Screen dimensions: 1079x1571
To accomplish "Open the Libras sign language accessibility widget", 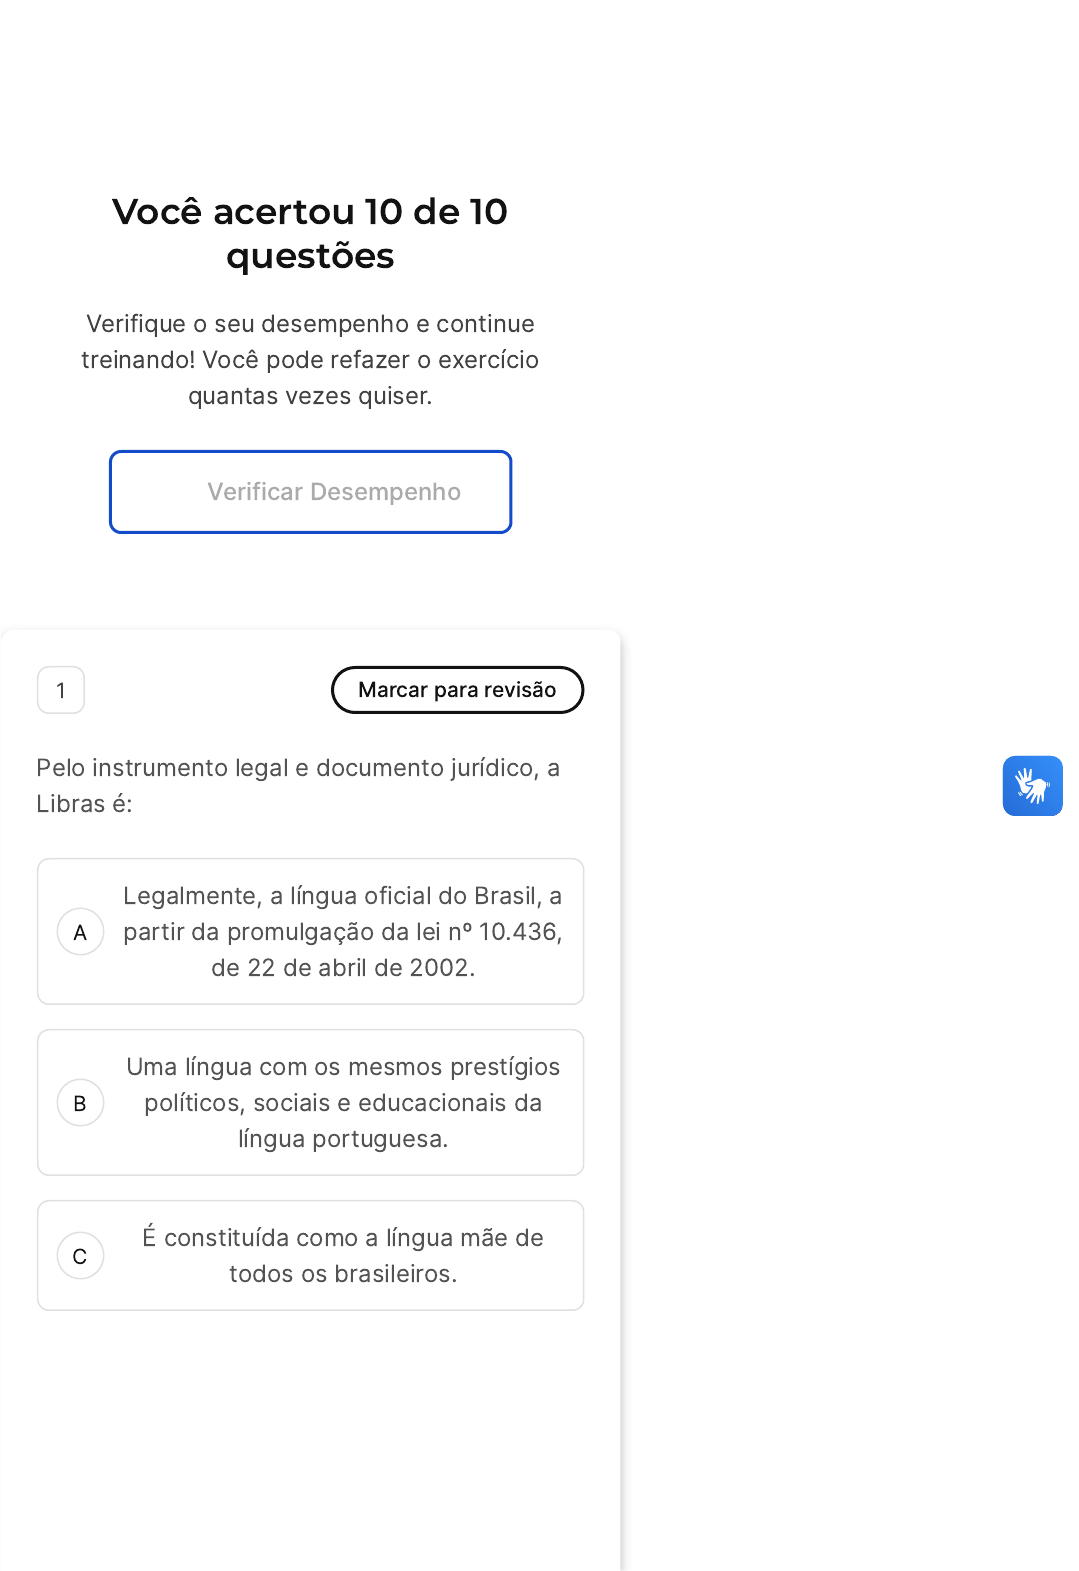I will pyautogui.click(x=1032, y=786).
